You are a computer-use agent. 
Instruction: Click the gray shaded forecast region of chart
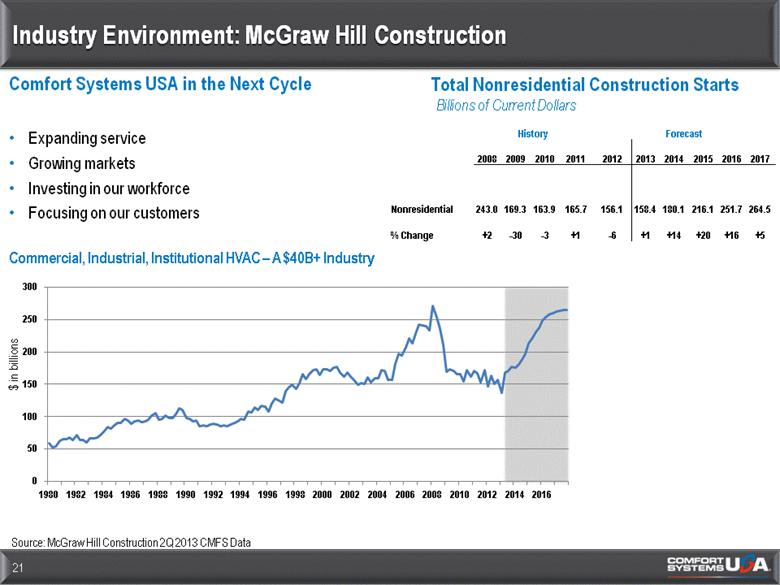tap(536, 385)
